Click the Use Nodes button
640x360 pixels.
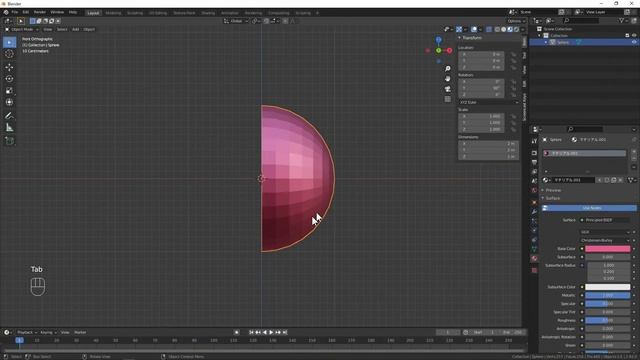pyautogui.click(x=589, y=208)
